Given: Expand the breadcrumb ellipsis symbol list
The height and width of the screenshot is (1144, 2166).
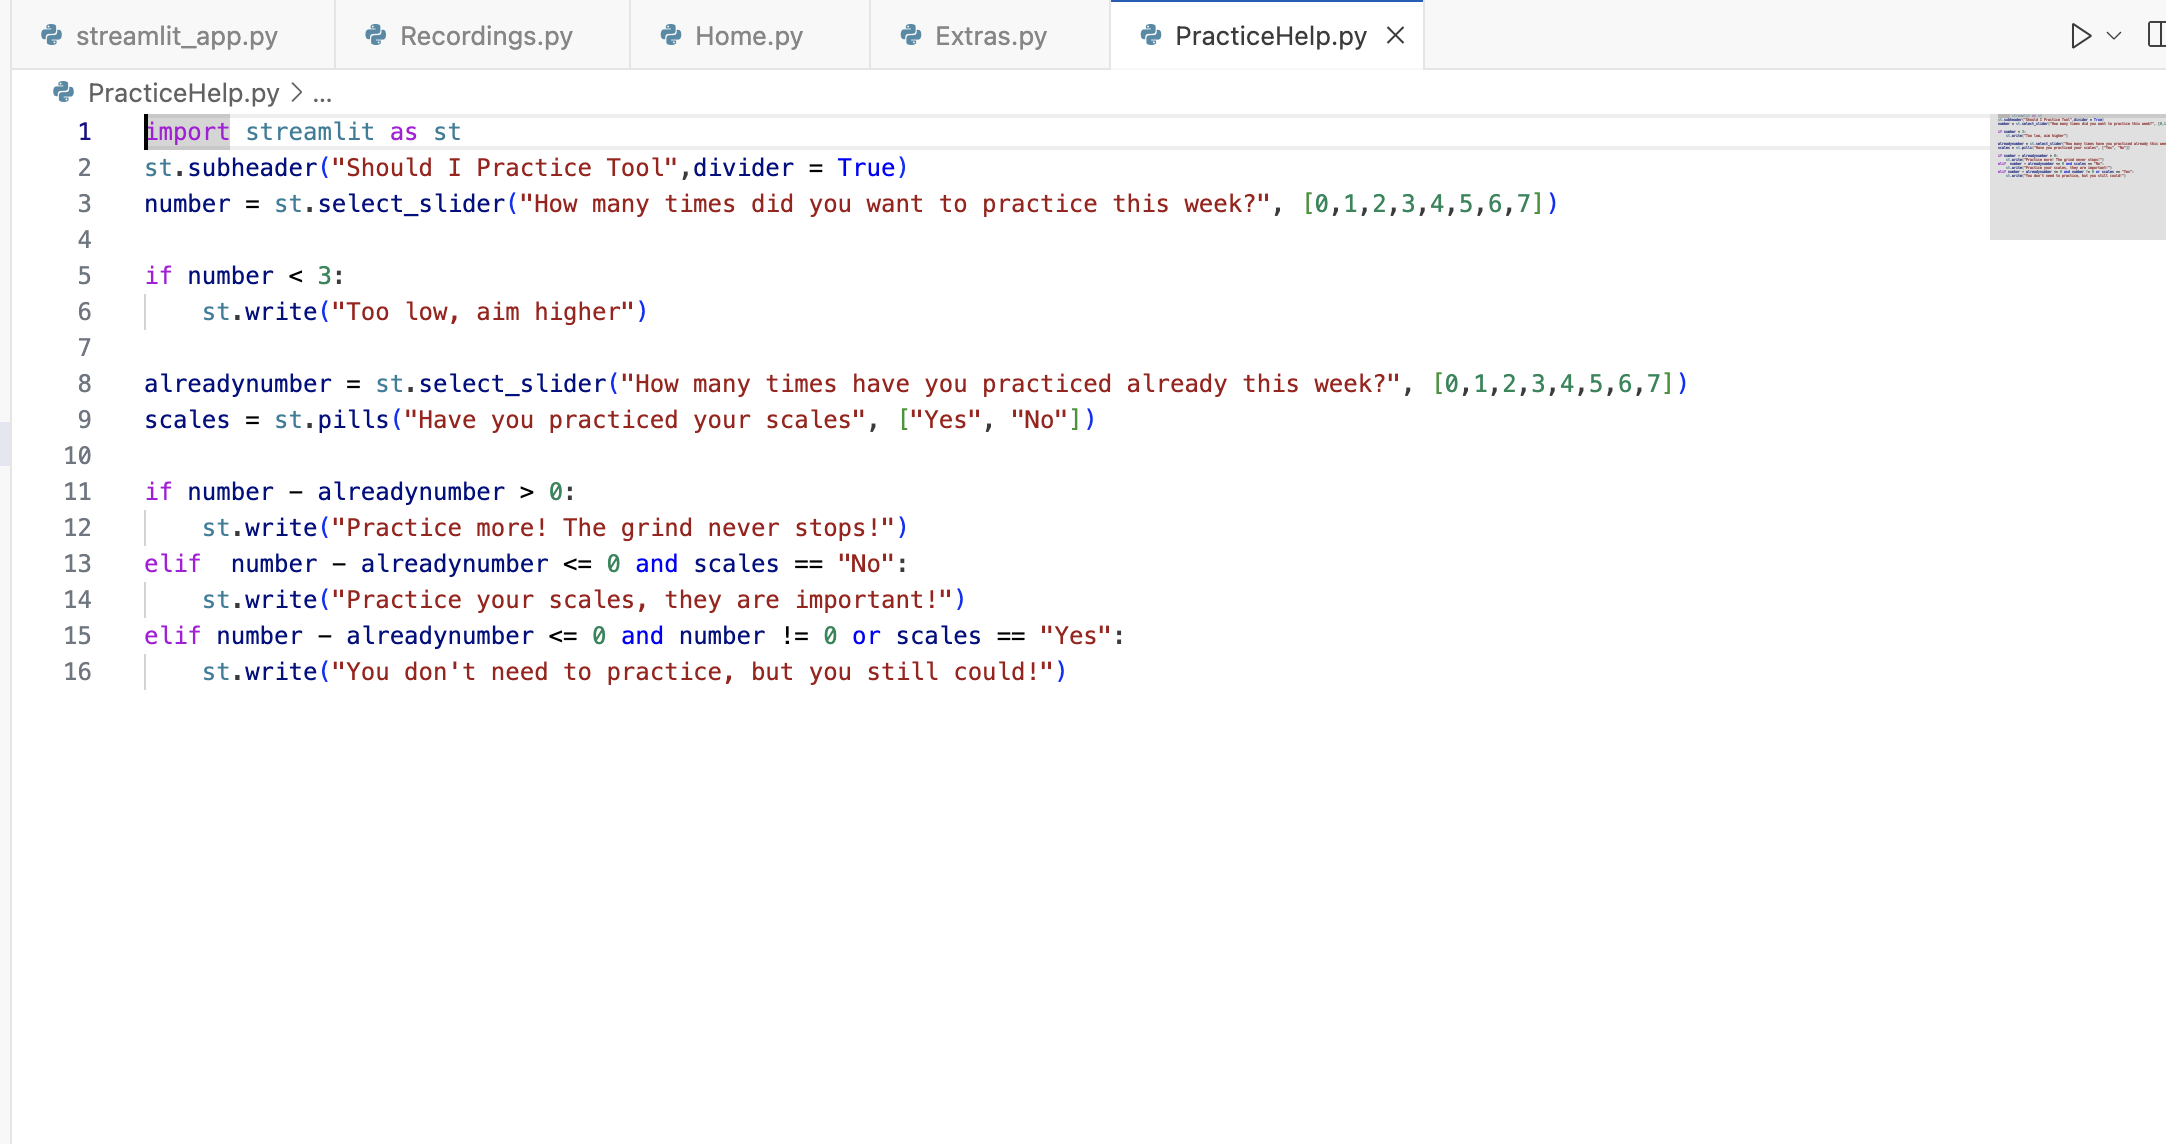Looking at the screenshot, I should pyautogui.click(x=322, y=94).
